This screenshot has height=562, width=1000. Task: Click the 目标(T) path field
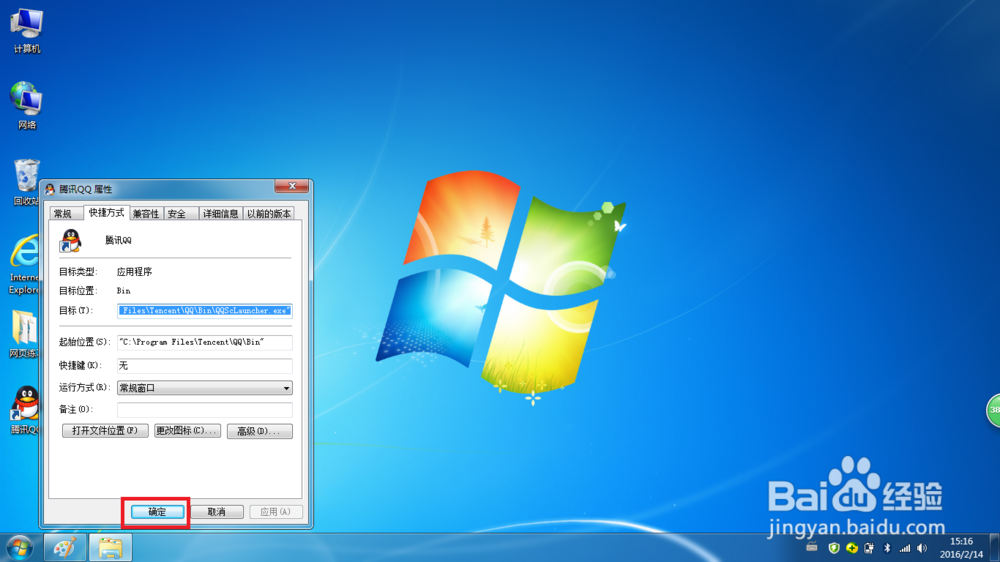(205, 311)
